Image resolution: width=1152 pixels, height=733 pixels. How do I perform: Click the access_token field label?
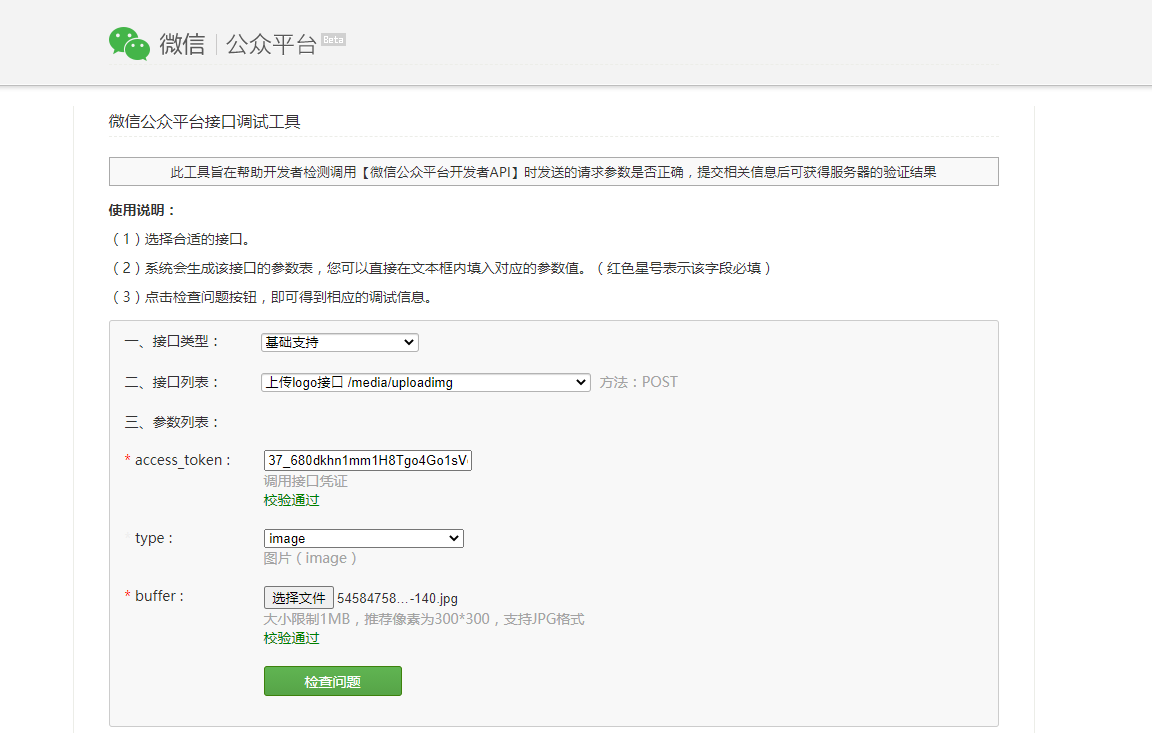coord(182,460)
